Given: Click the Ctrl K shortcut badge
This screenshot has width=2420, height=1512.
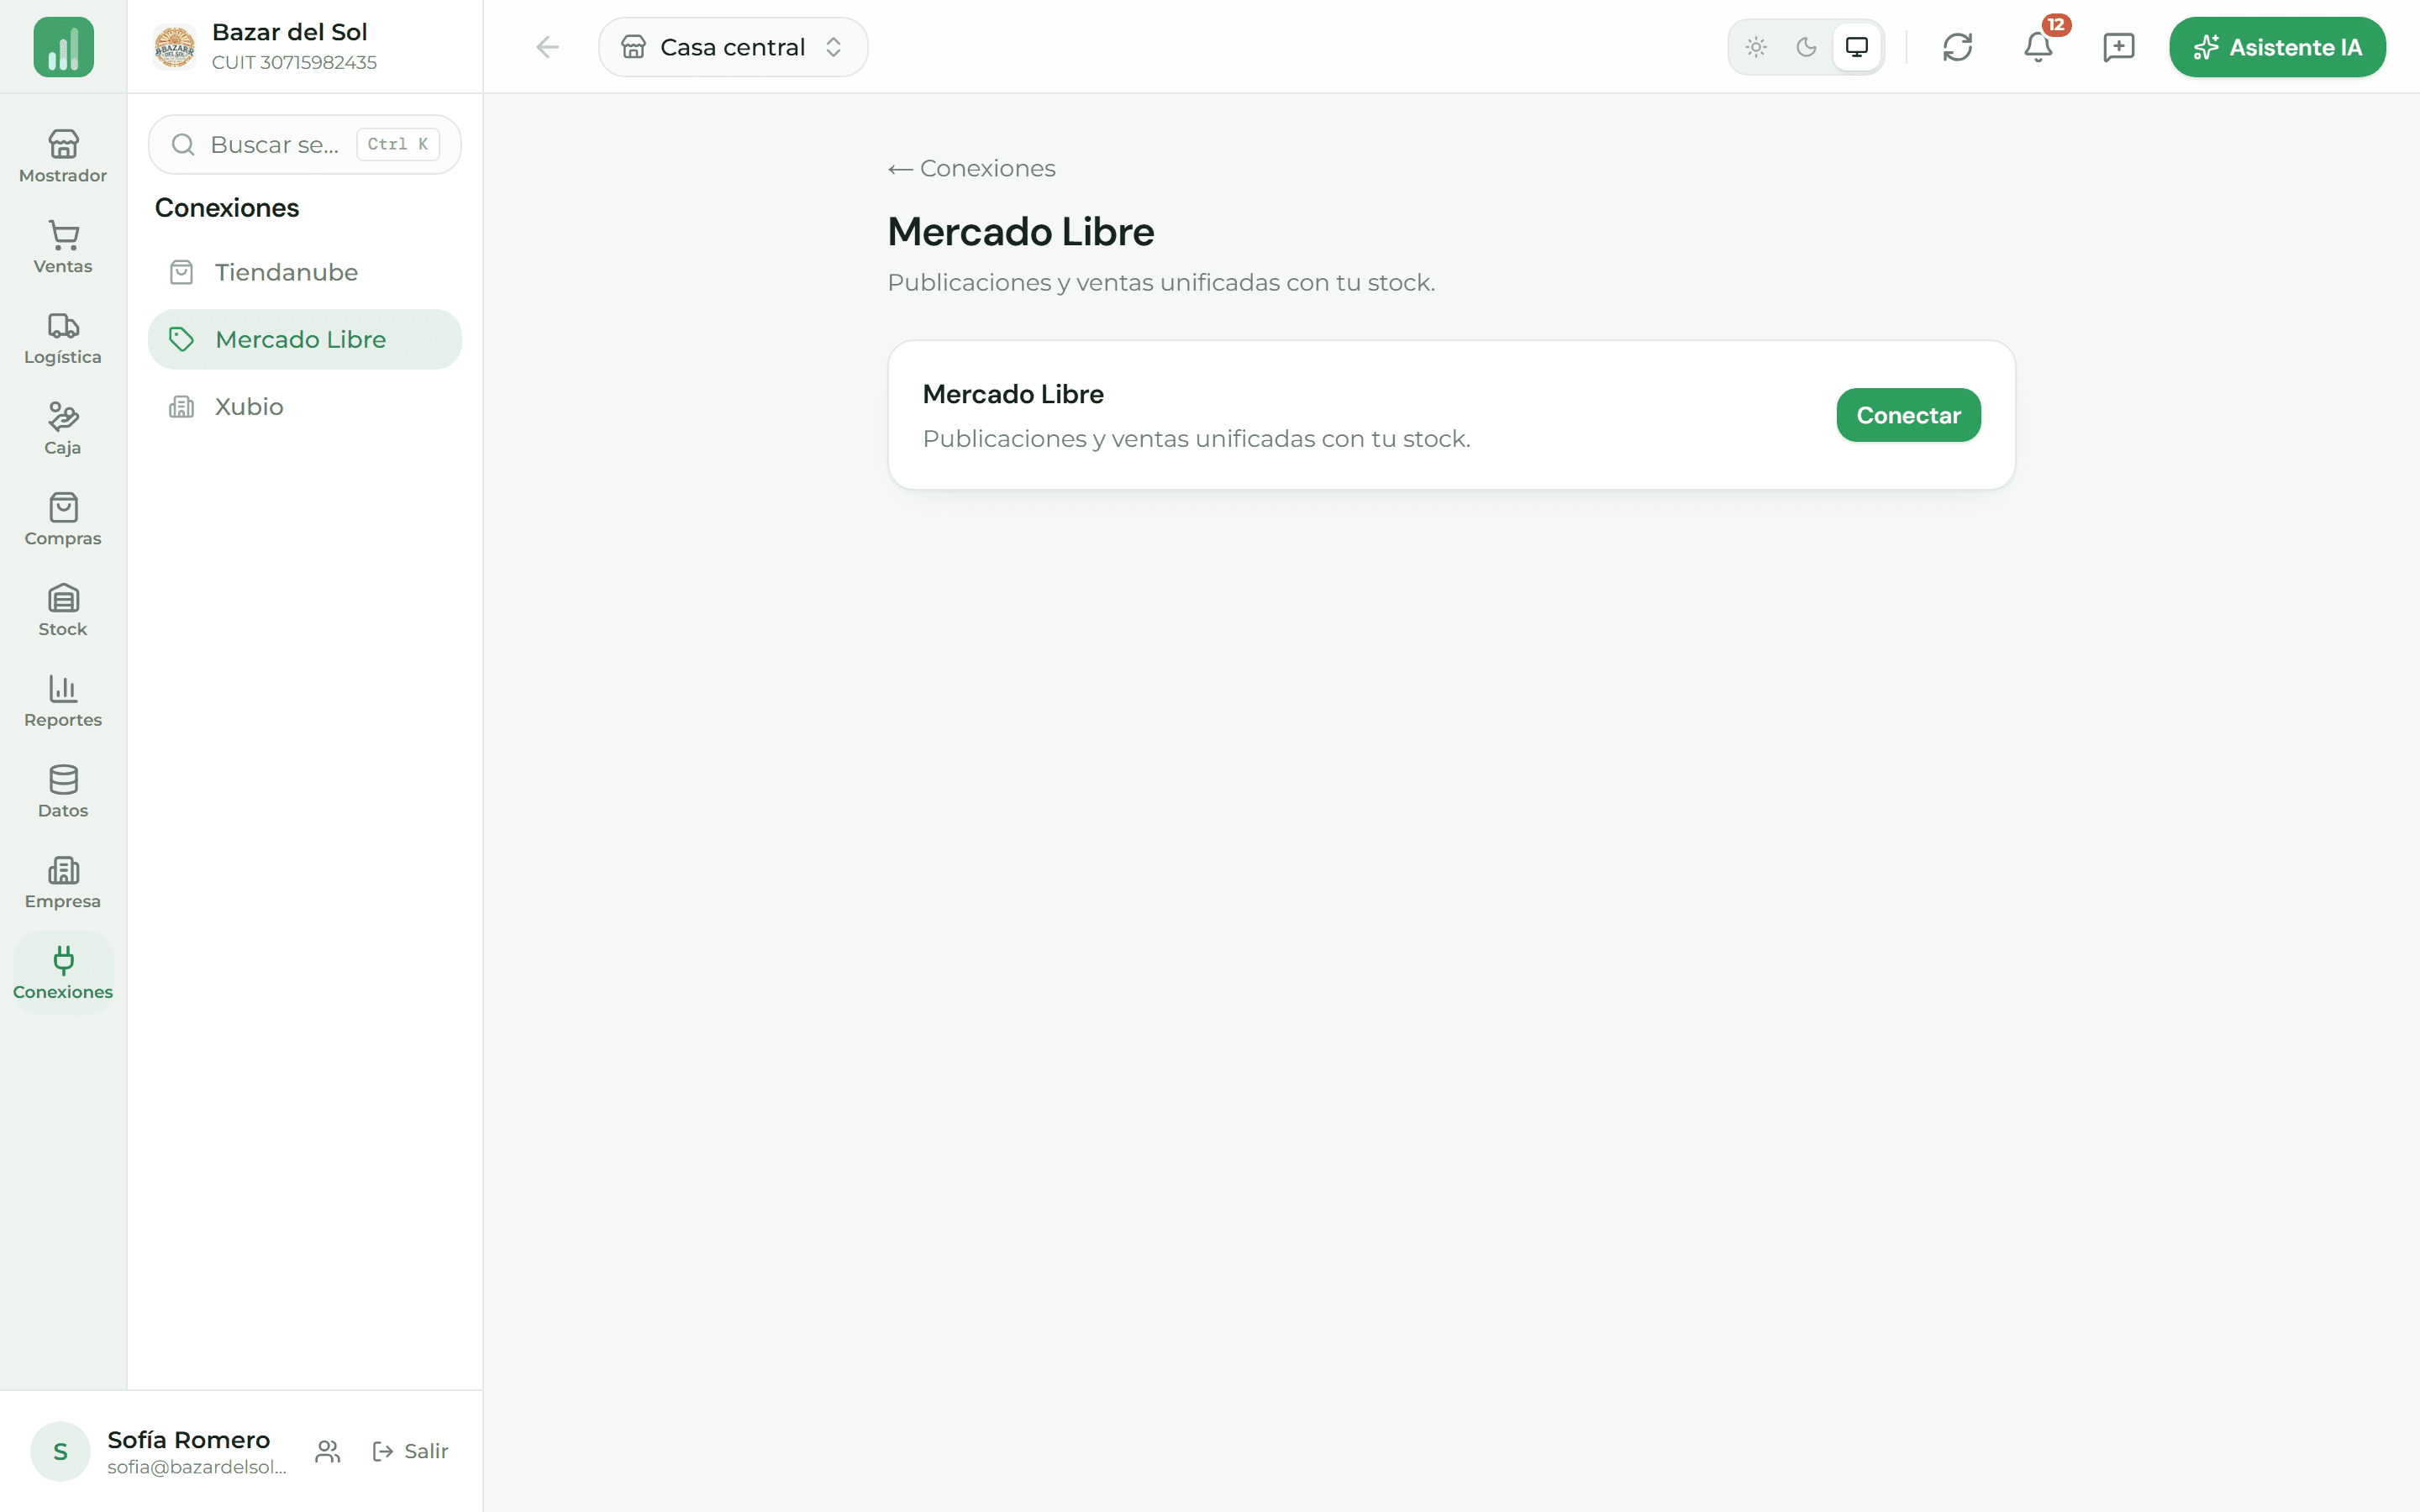Looking at the screenshot, I should click(x=398, y=144).
